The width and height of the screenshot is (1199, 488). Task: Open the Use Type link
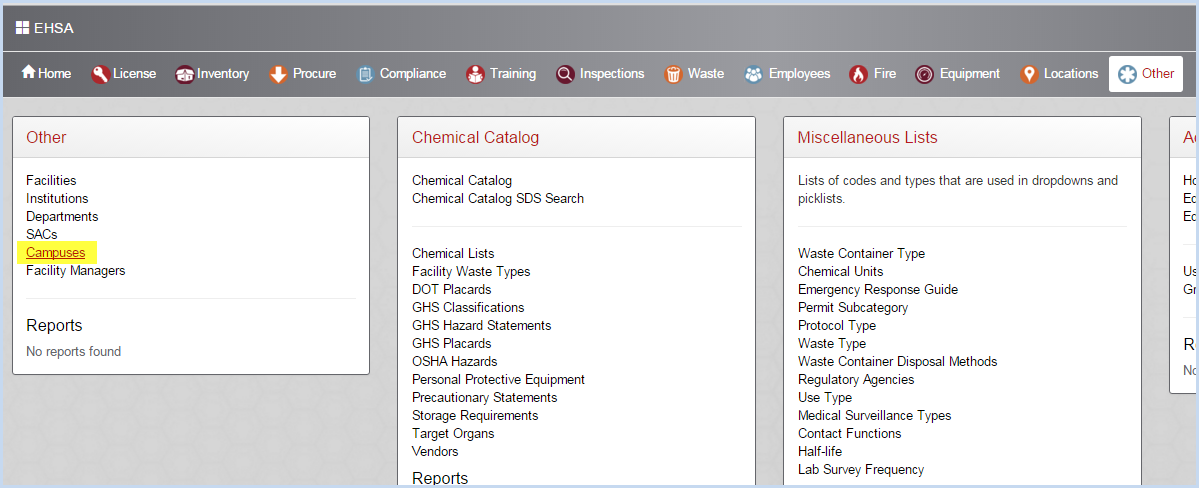click(824, 398)
